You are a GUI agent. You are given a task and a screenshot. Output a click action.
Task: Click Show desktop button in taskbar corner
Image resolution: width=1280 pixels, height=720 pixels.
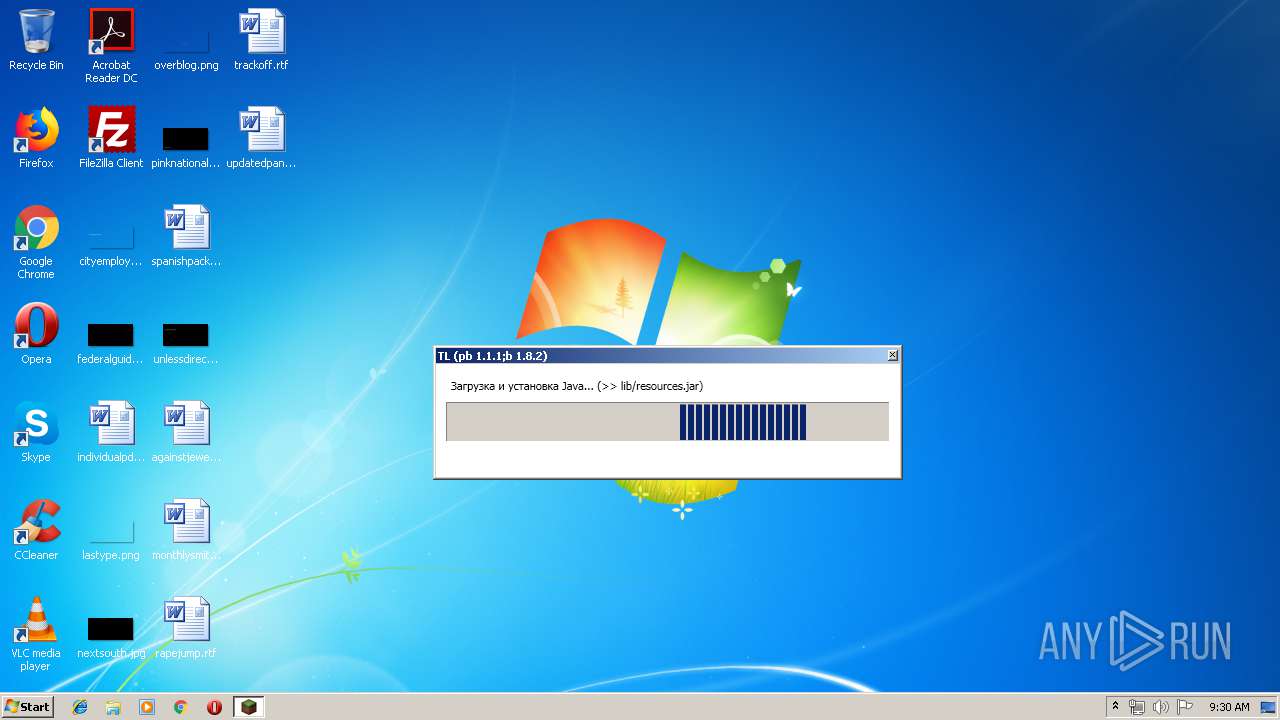[x=1268, y=707]
